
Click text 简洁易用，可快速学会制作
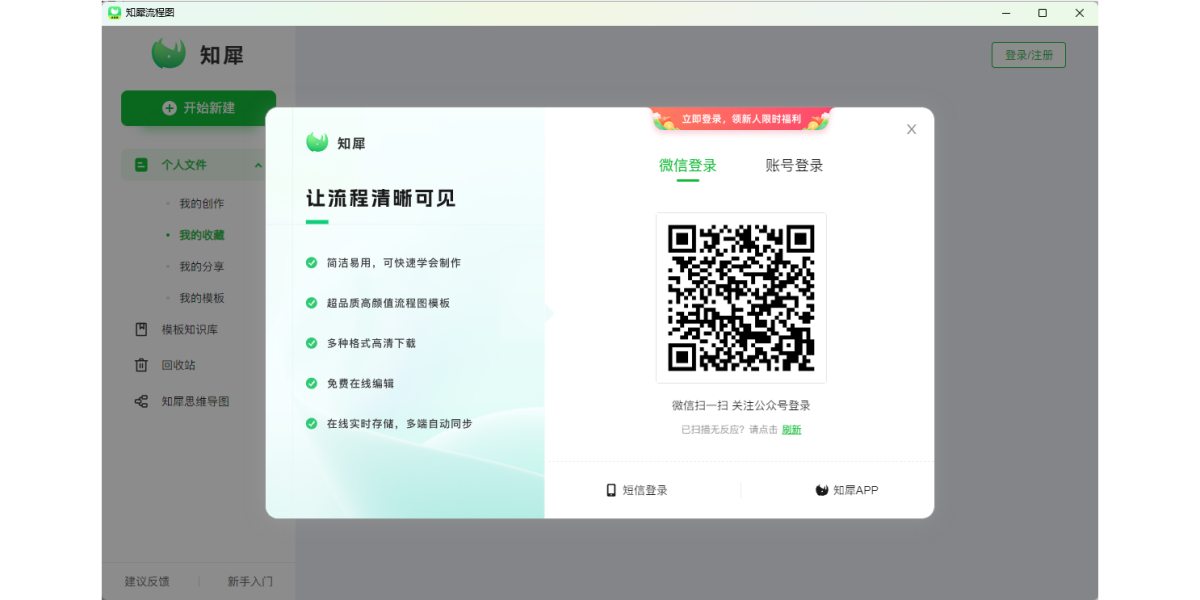(393, 263)
